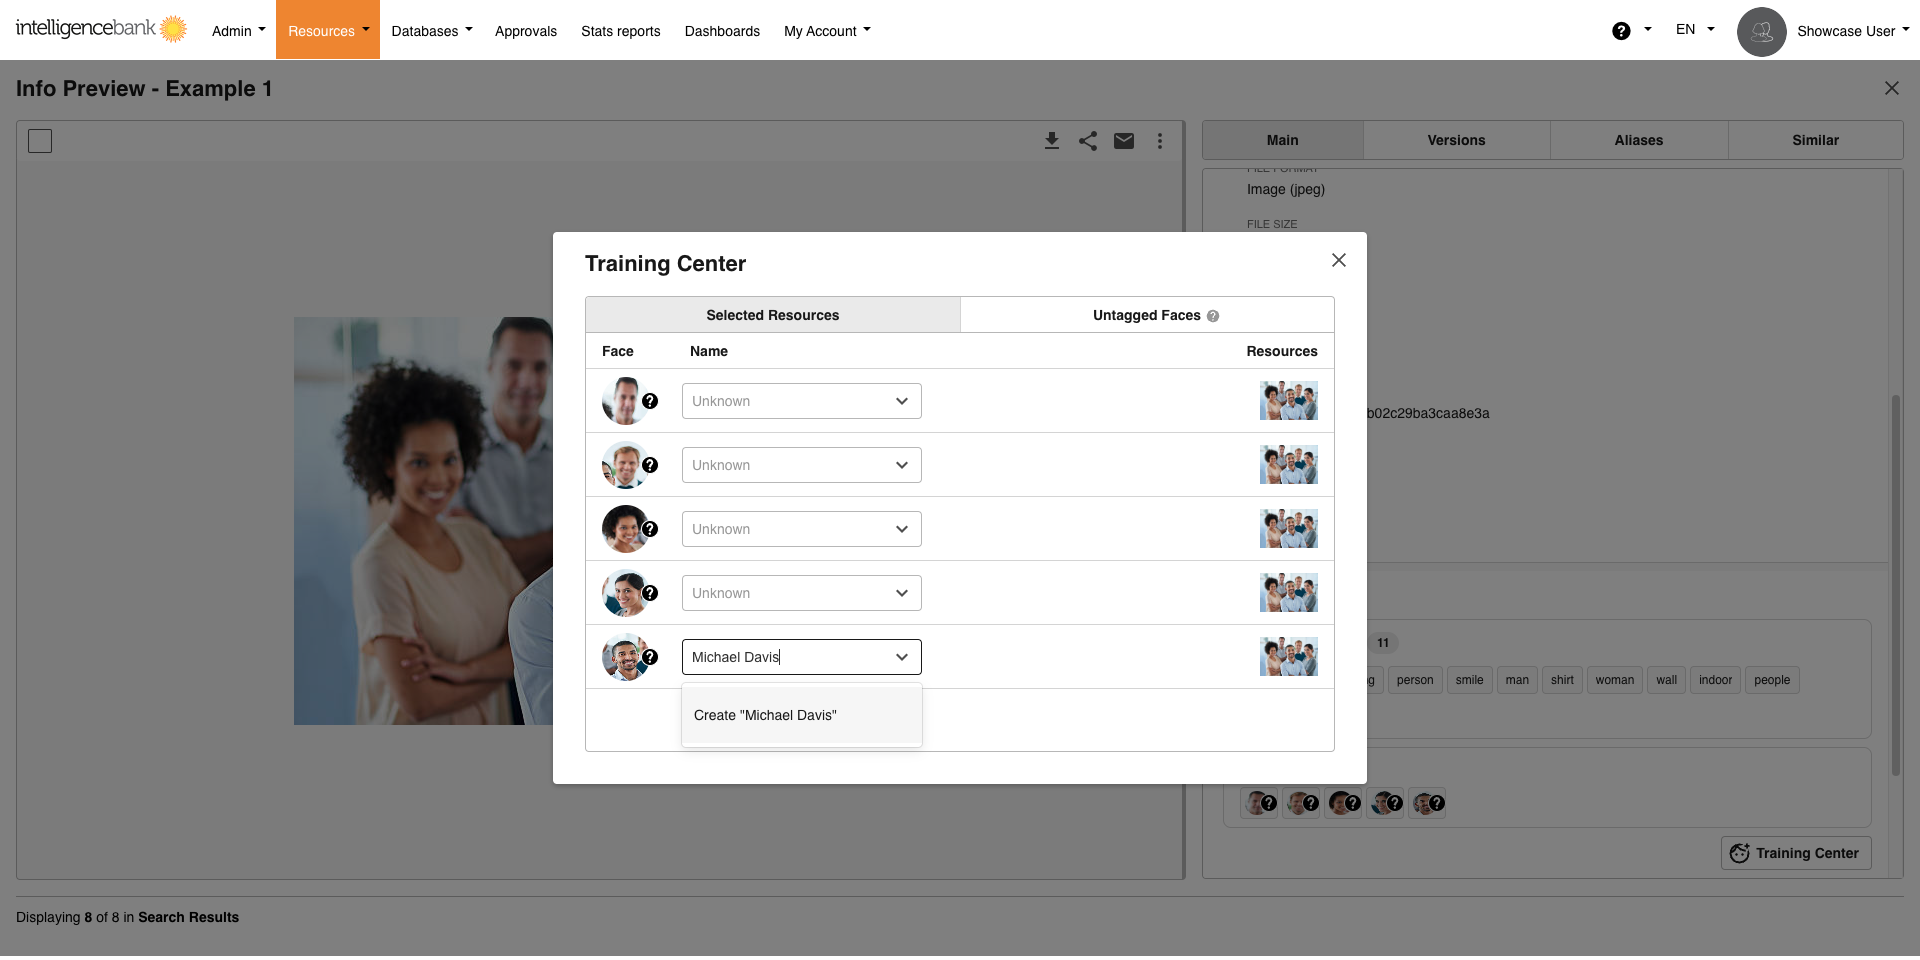Click the Showcase User avatar icon
1920x960 pixels.
pos(1761,32)
